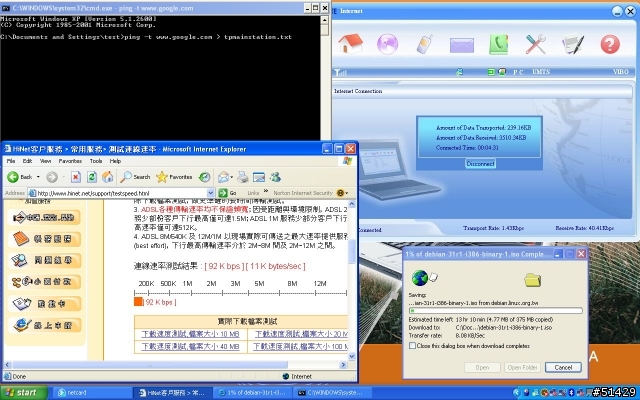Image resolution: width=640 pixels, height=400 pixels.
Task: Switch to cmd.exe taskbar button
Action: coord(331,393)
